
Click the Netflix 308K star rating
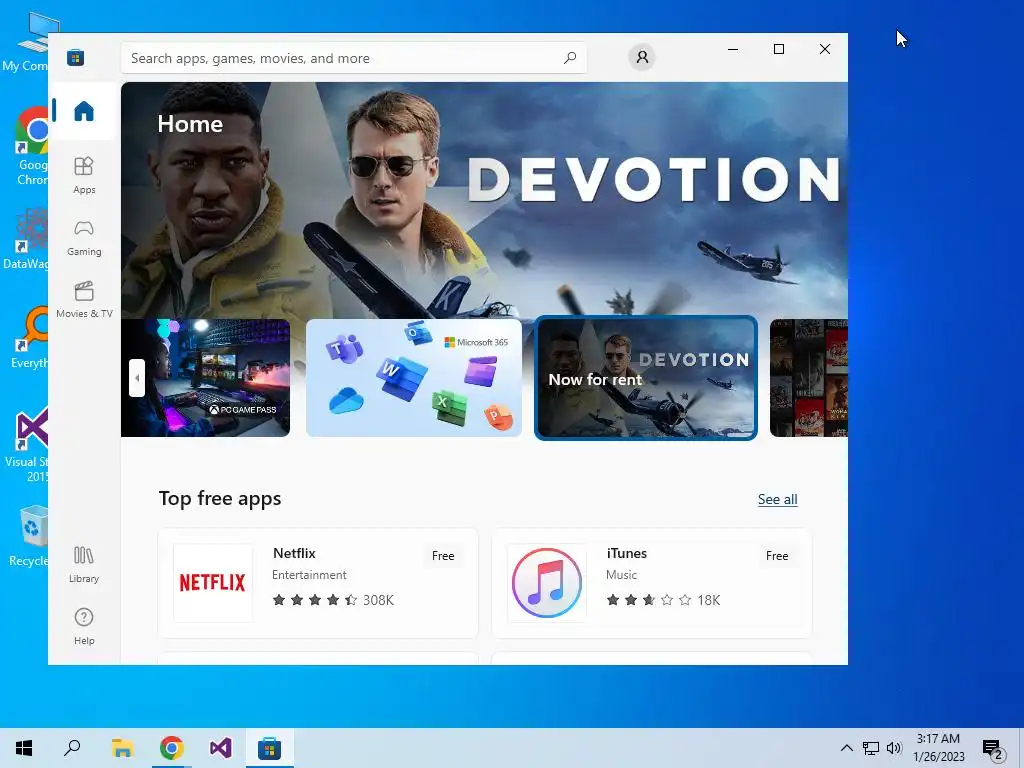333,600
